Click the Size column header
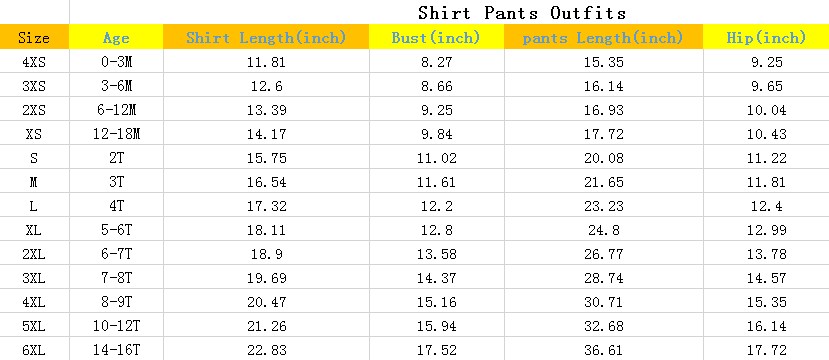 (34, 38)
